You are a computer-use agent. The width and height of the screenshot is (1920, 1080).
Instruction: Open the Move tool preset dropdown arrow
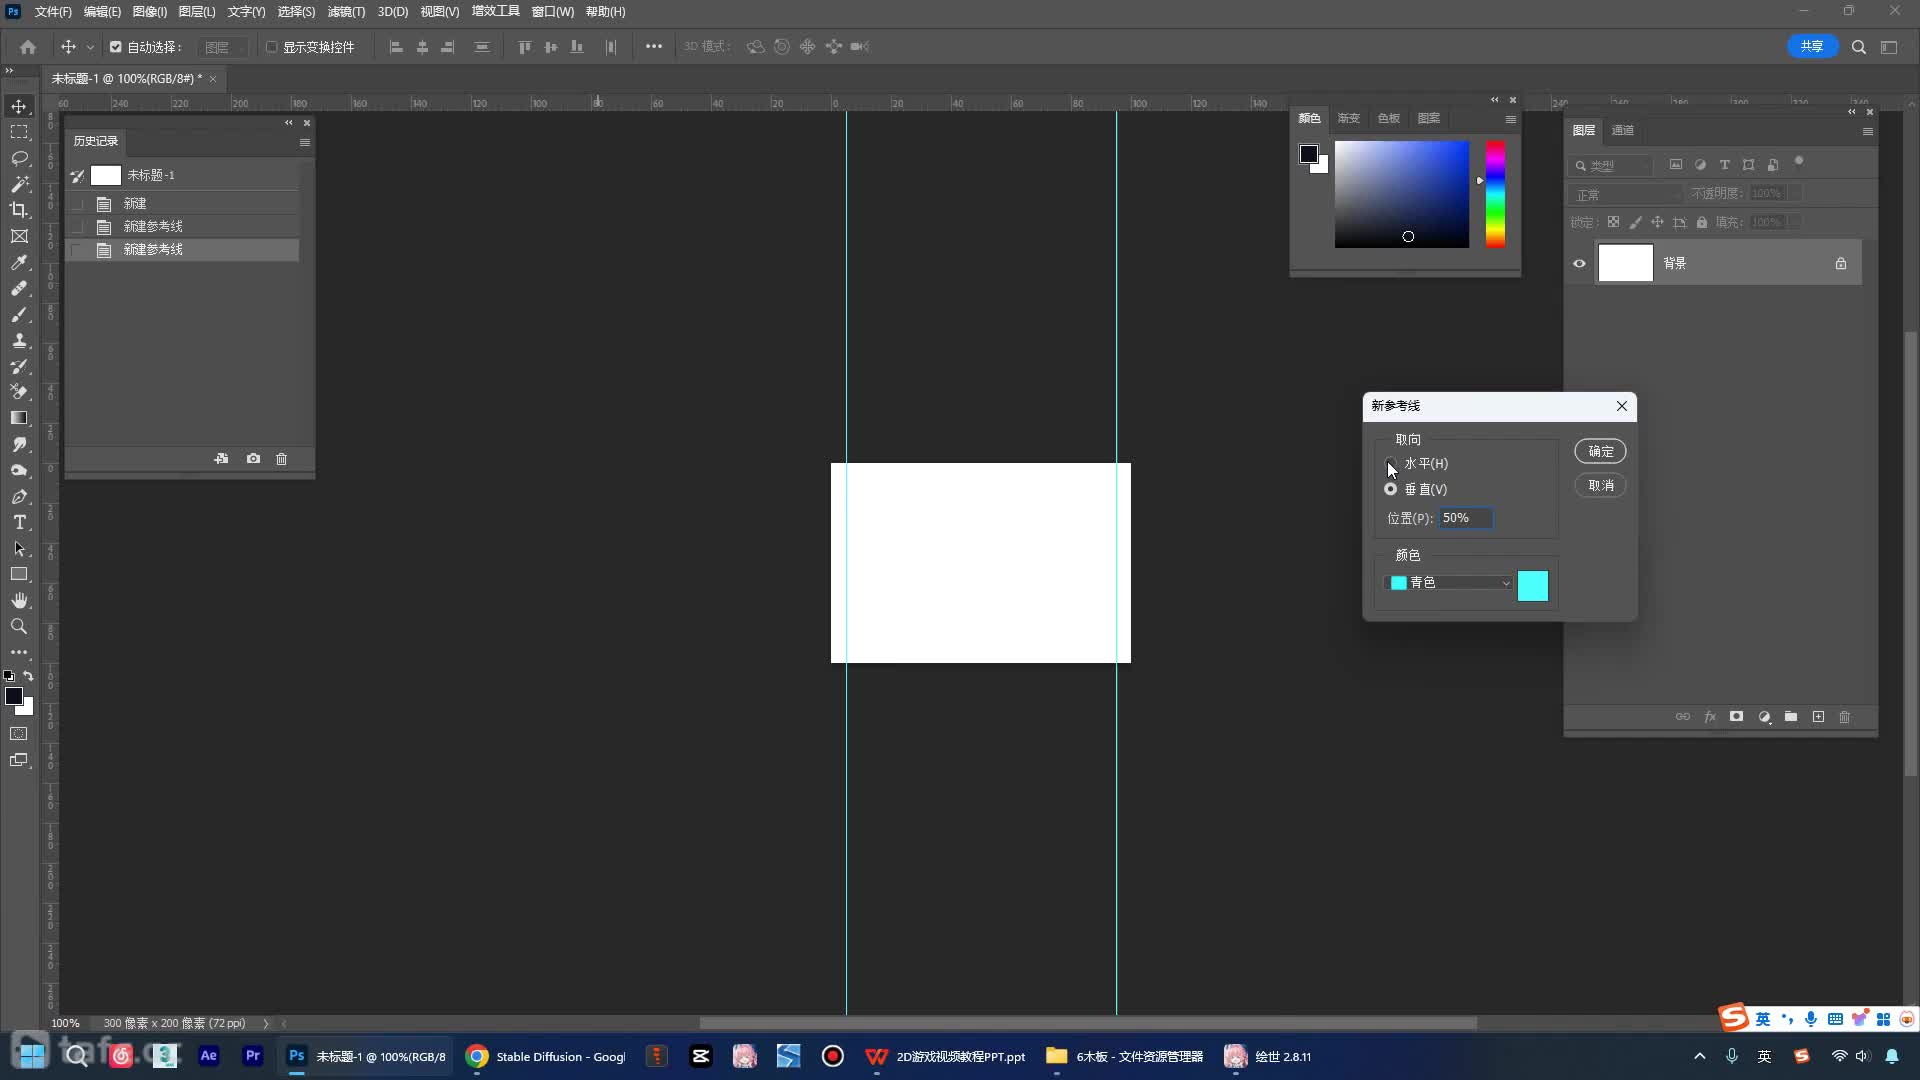[x=90, y=47]
